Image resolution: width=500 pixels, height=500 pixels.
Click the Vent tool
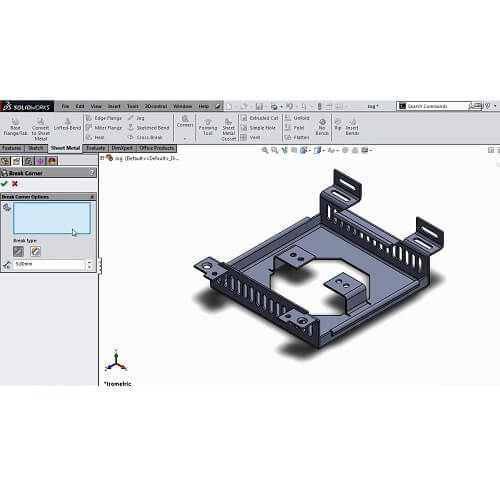(x=250, y=137)
